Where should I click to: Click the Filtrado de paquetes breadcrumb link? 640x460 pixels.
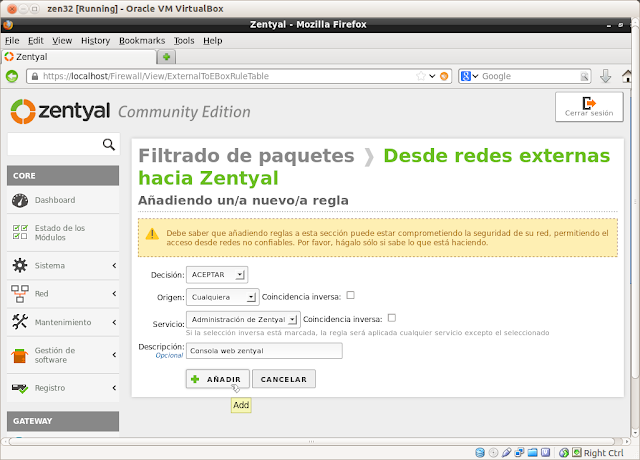[x=247, y=156]
